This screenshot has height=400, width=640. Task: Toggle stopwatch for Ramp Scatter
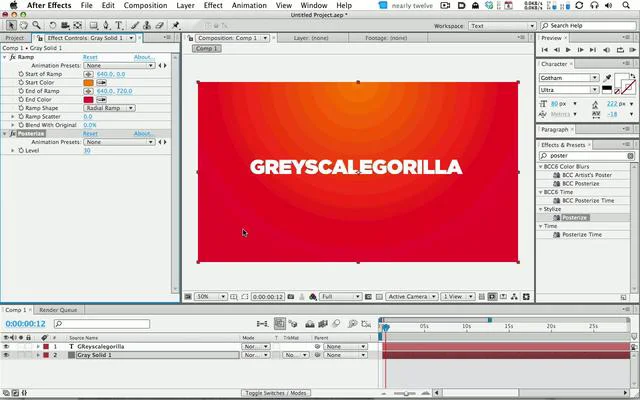tap(21, 117)
